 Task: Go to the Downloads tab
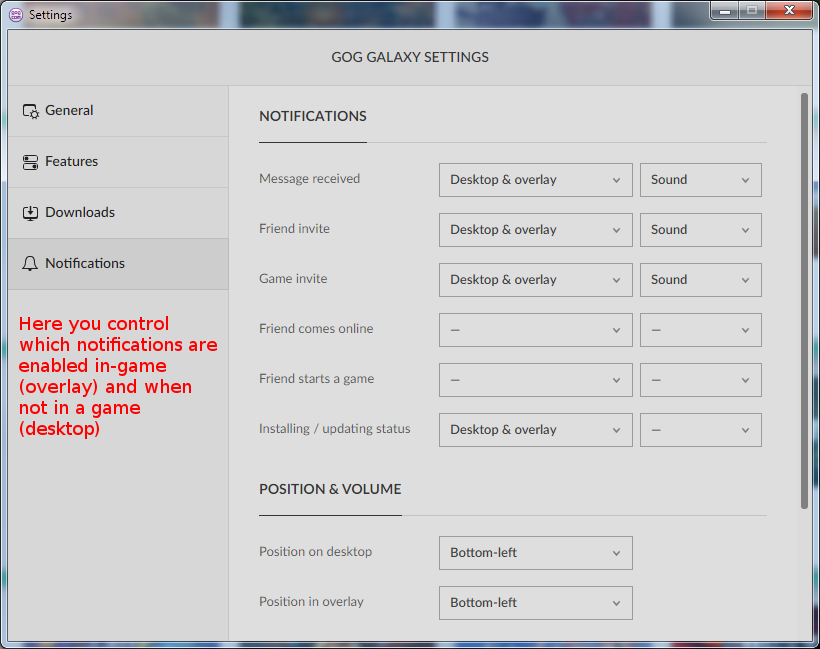(x=118, y=213)
